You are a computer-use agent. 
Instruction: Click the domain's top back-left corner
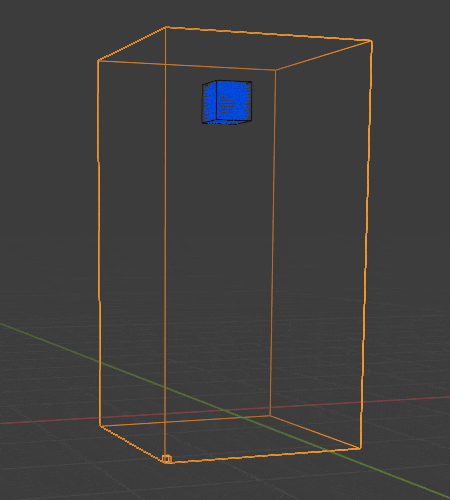pos(166,27)
